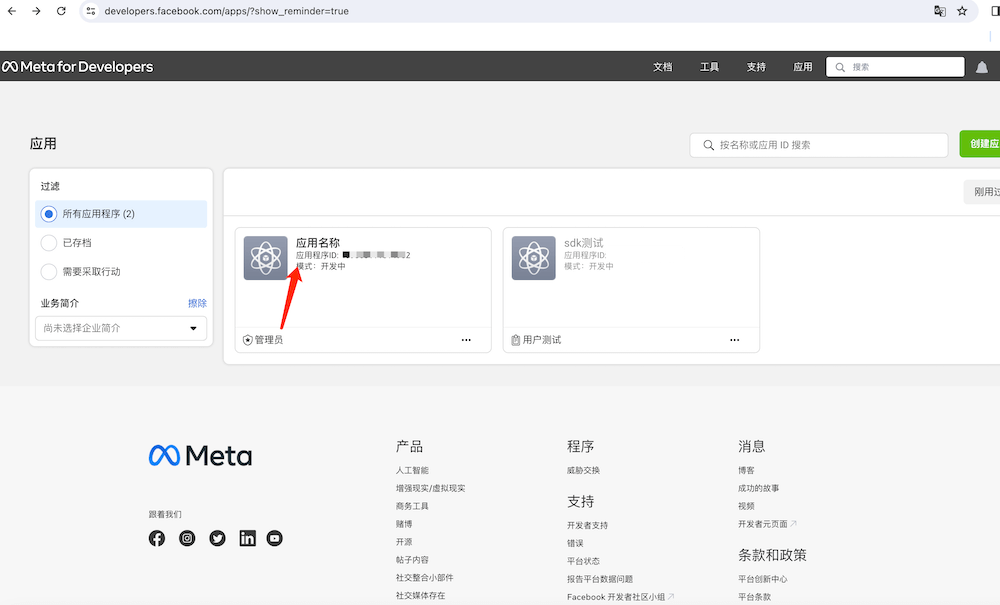Viewport: 1000px width, 605px height.
Task: Open the Facebook social icon in footer
Action: pyautogui.click(x=157, y=538)
